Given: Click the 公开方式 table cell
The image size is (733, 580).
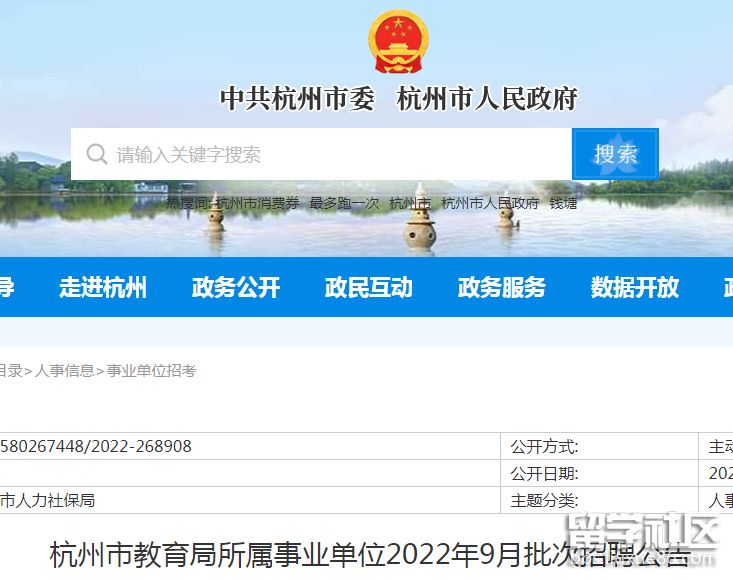Looking at the screenshot, I should (x=545, y=447).
